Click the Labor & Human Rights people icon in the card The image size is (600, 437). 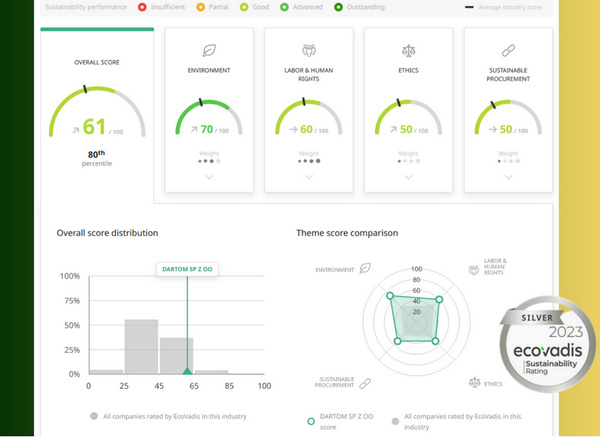click(x=309, y=50)
